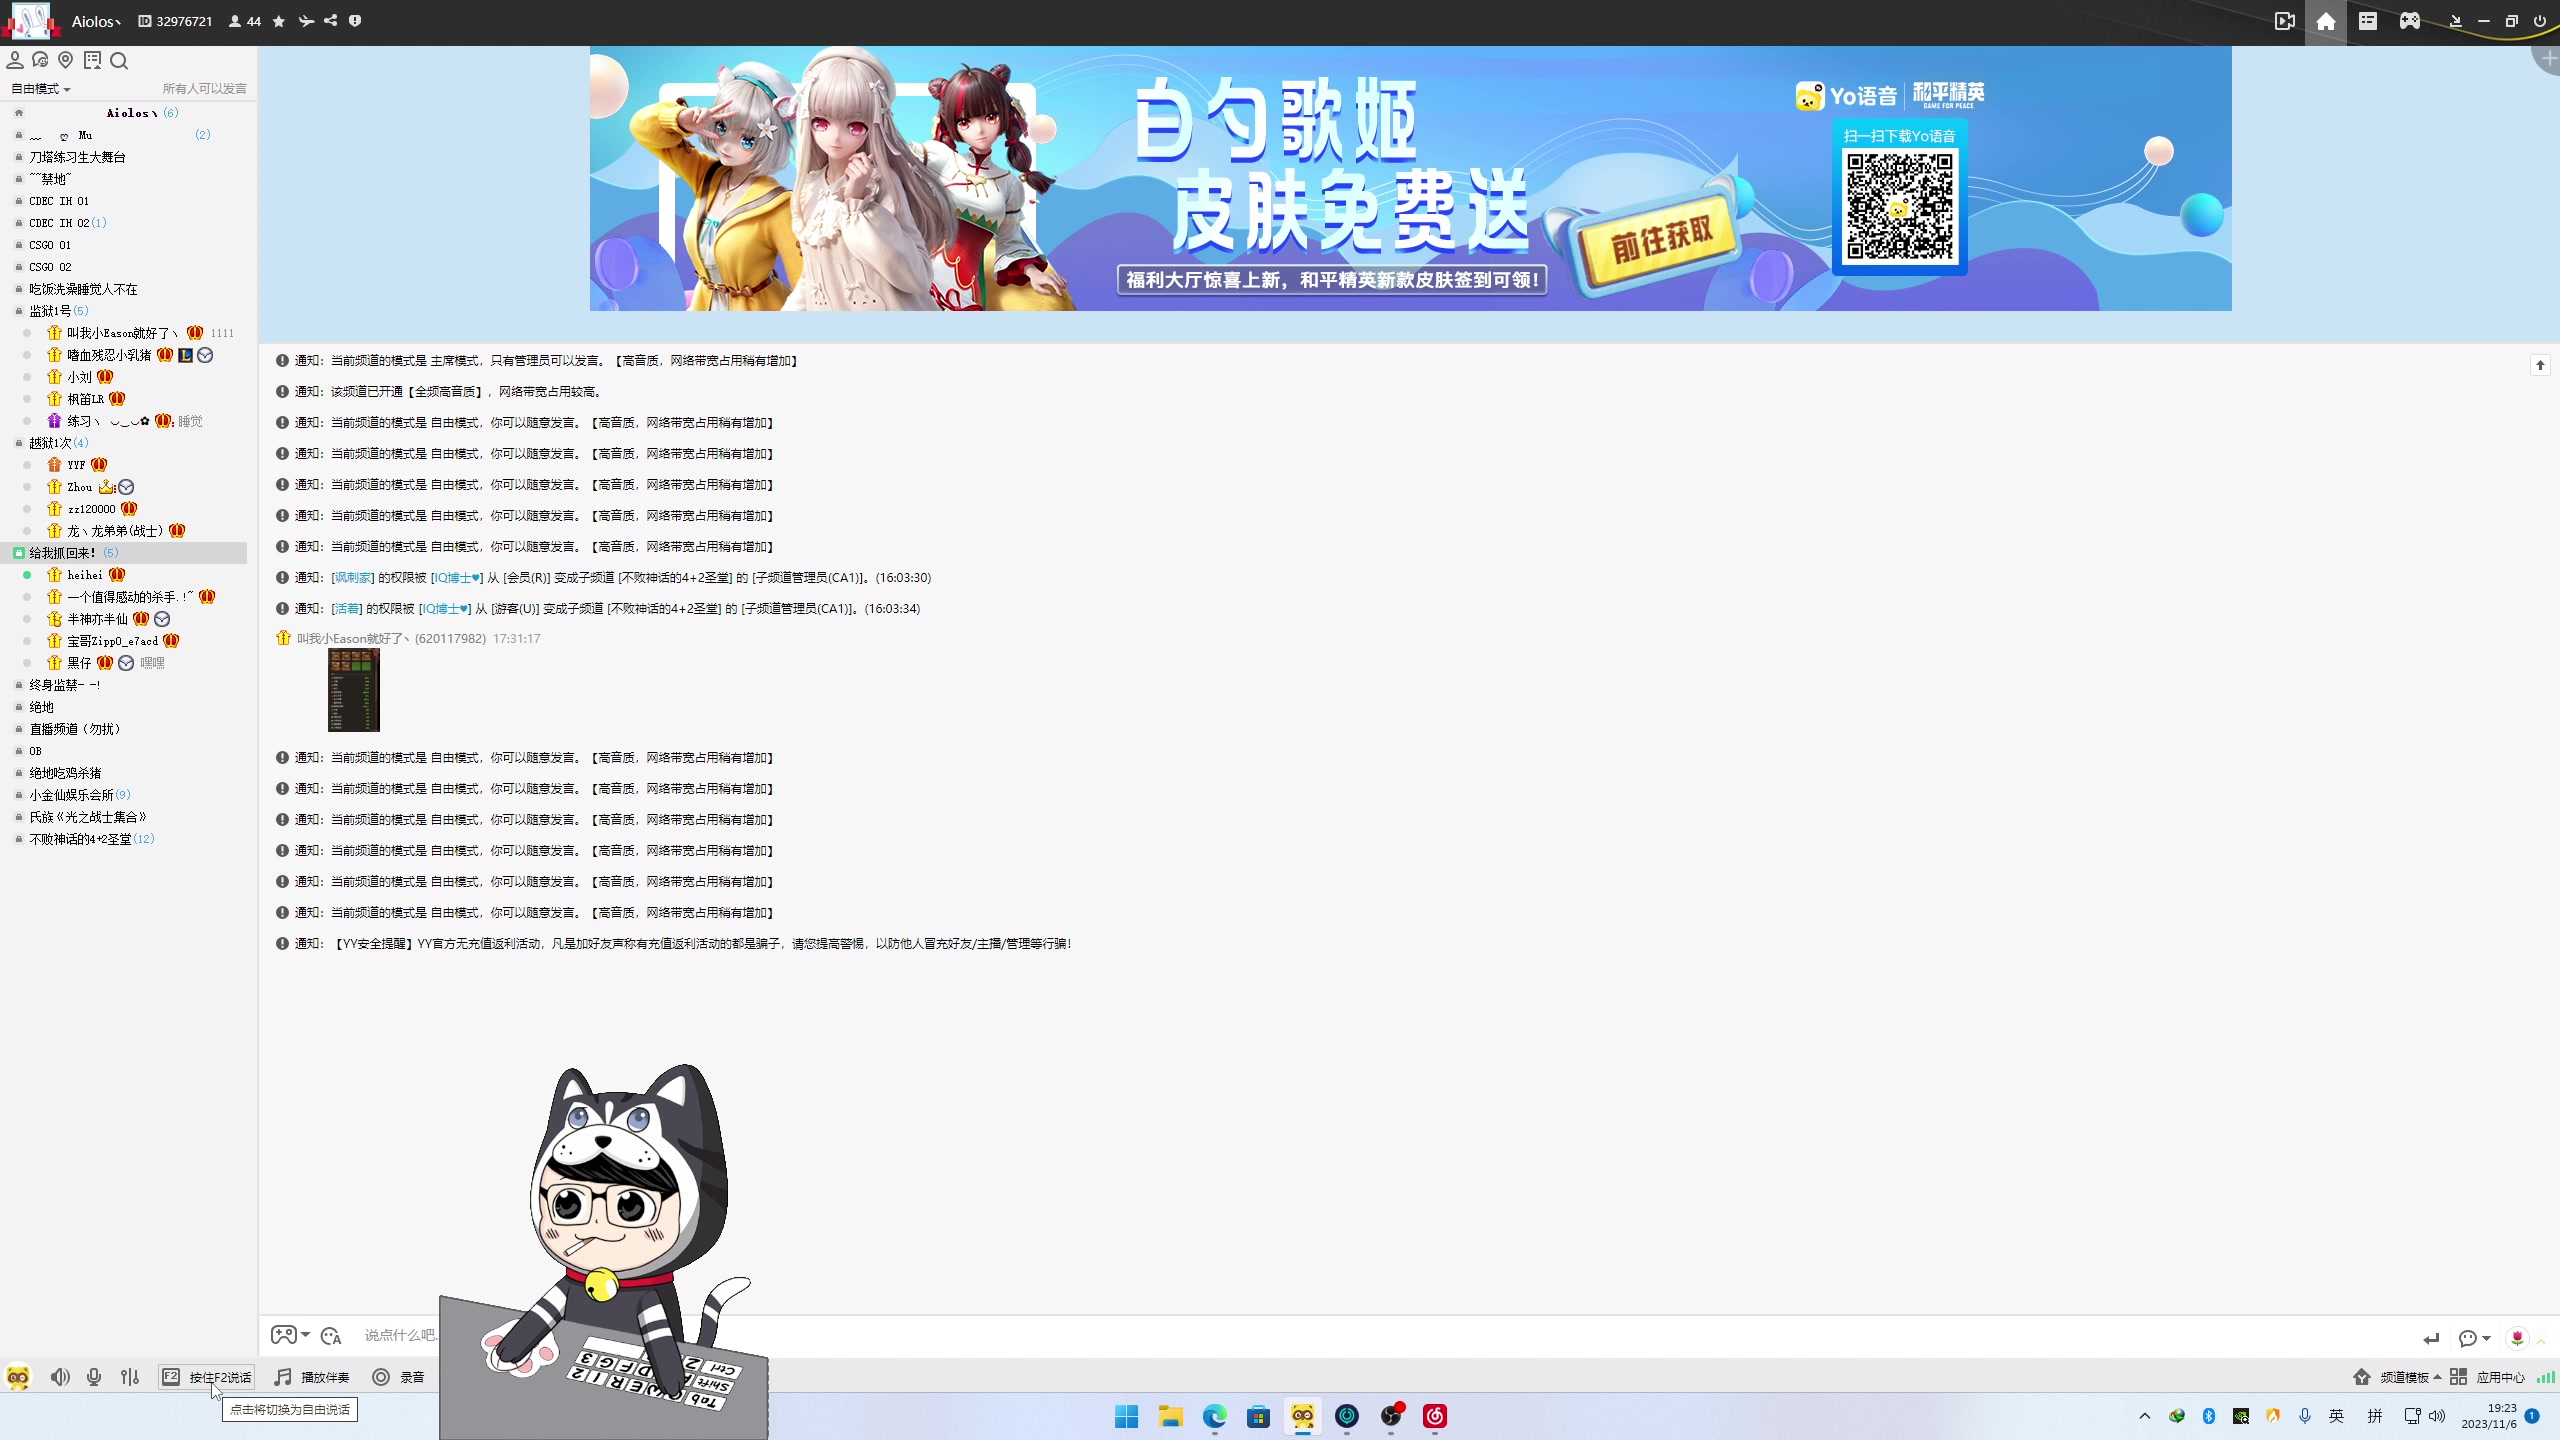Image resolution: width=2560 pixels, height=1440 pixels.
Task: Open 频道模板 menu
Action: tap(2397, 1377)
